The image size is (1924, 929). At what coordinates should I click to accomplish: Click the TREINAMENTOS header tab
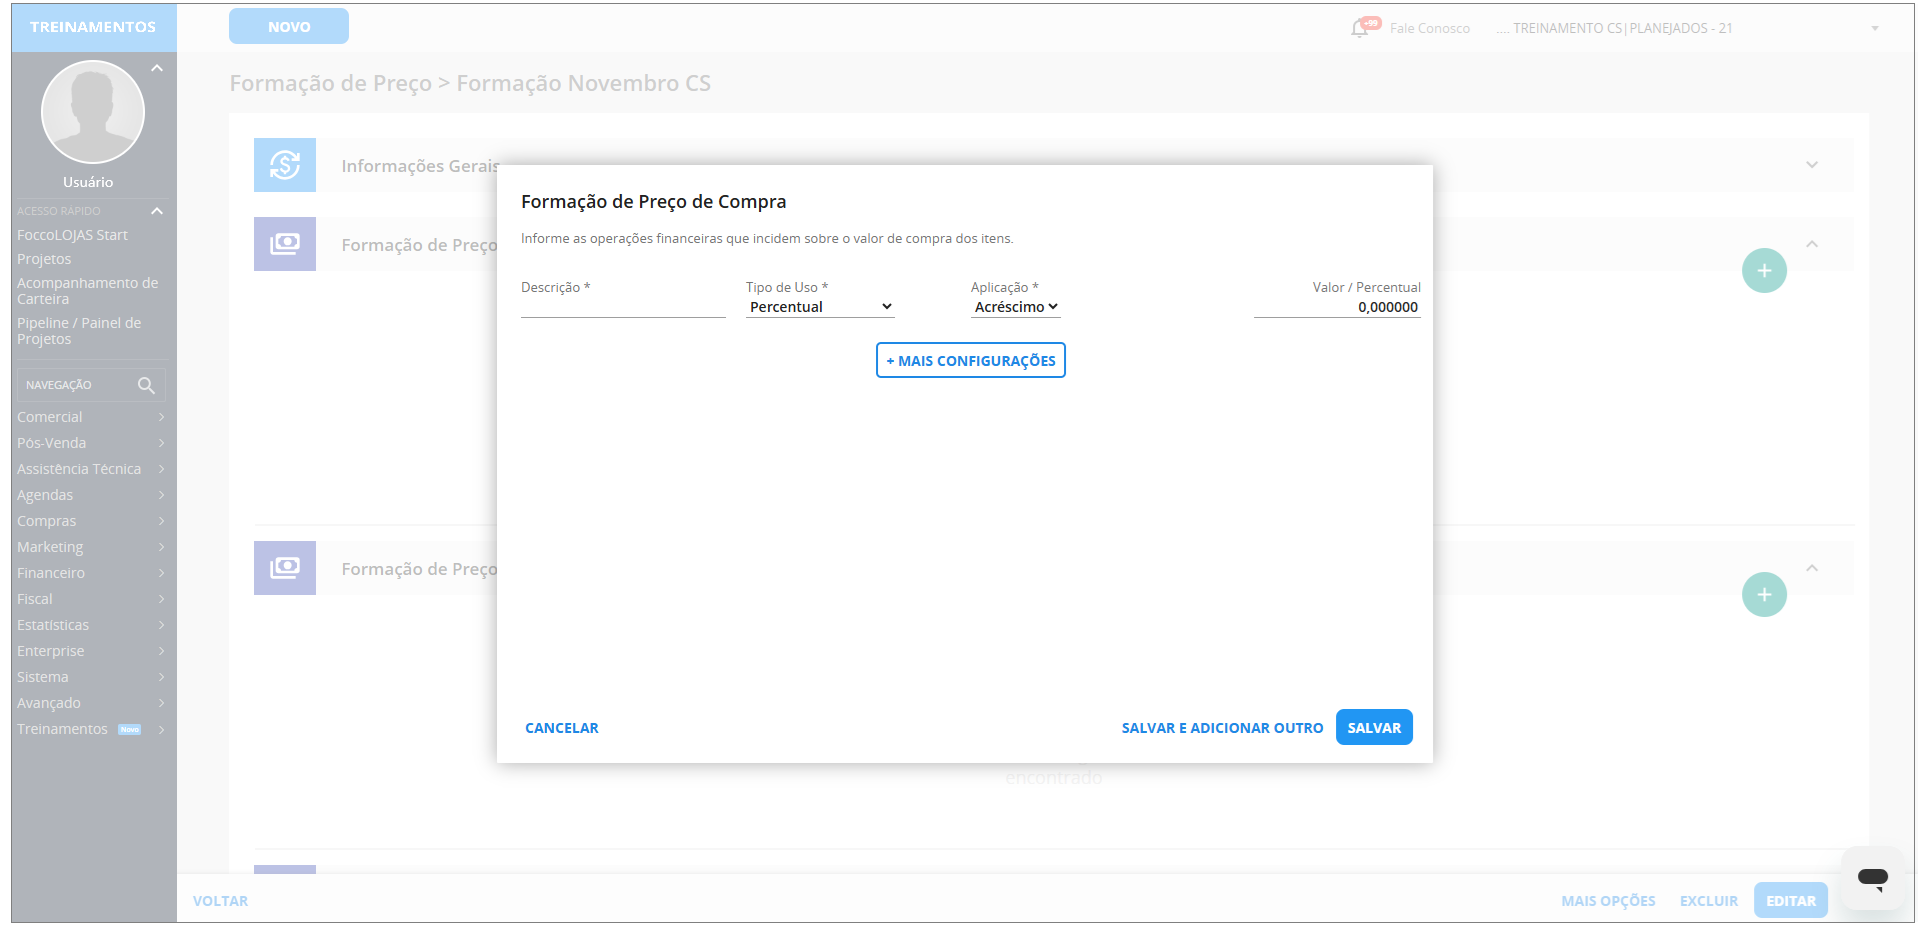[x=93, y=27]
